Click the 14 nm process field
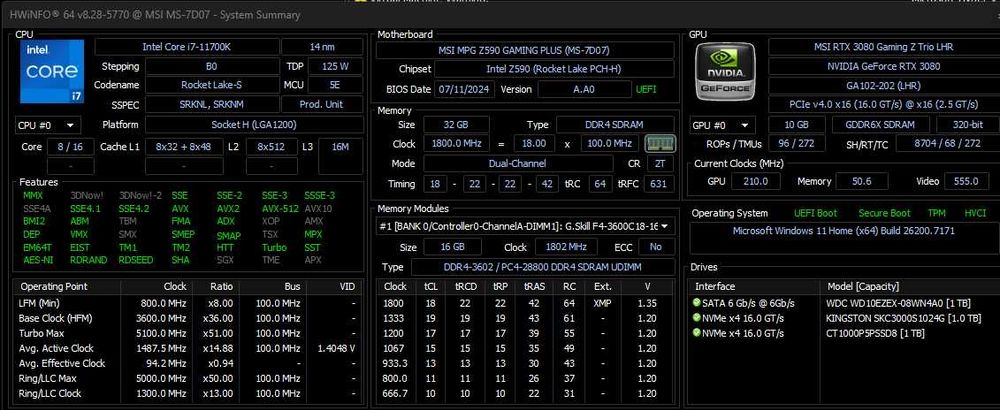The image size is (1000, 410). pyautogui.click(x=322, y=47)
